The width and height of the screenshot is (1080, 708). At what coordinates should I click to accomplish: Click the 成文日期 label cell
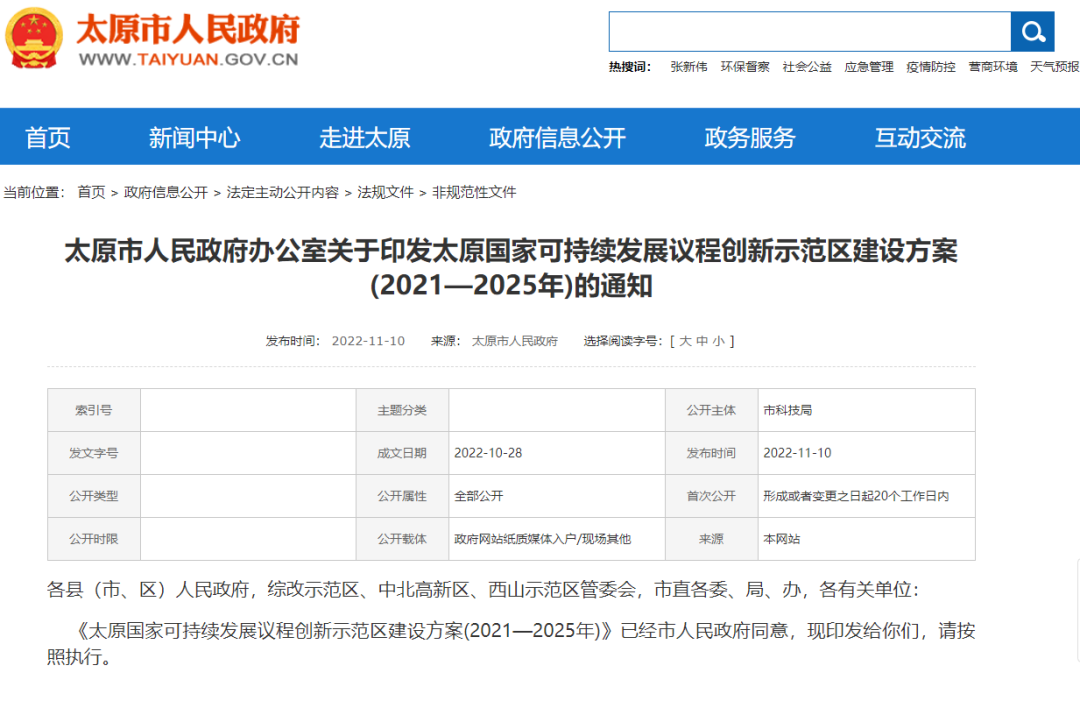point(402,453)
